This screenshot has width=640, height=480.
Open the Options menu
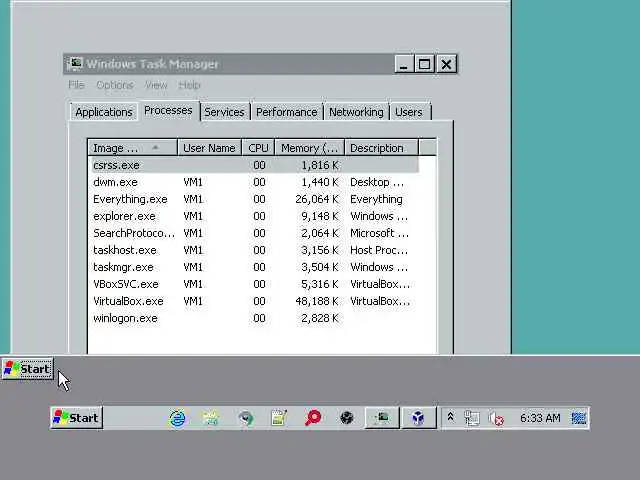point(115,85)
